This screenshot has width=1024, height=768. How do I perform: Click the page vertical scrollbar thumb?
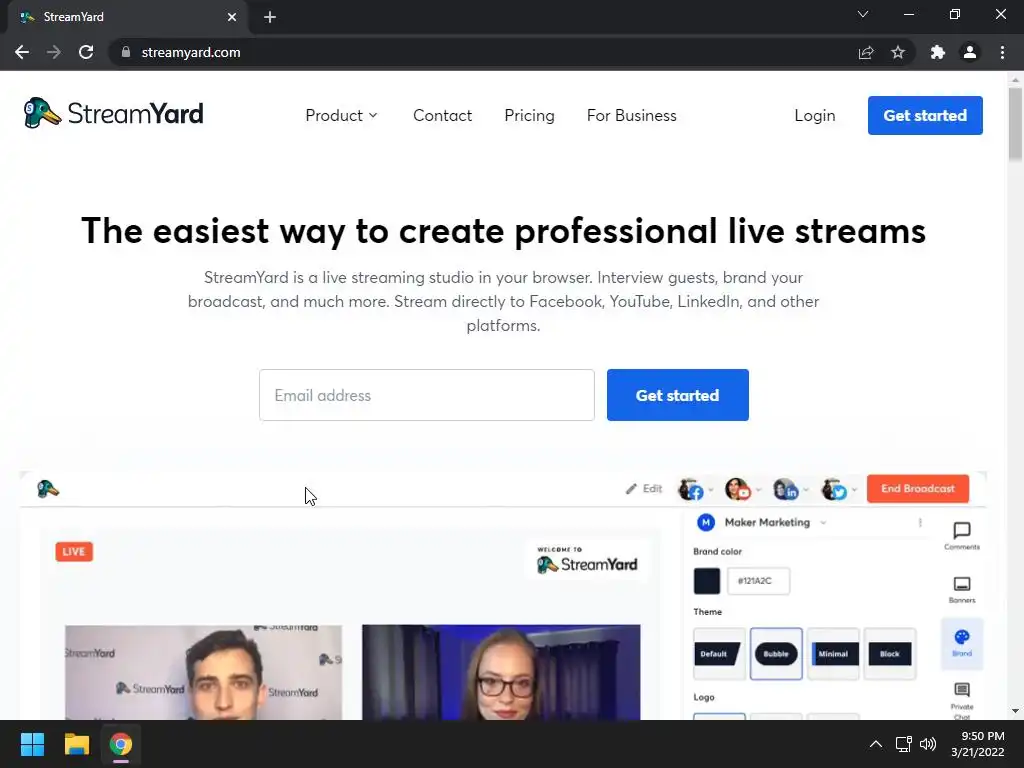[x=1015, y=124]
